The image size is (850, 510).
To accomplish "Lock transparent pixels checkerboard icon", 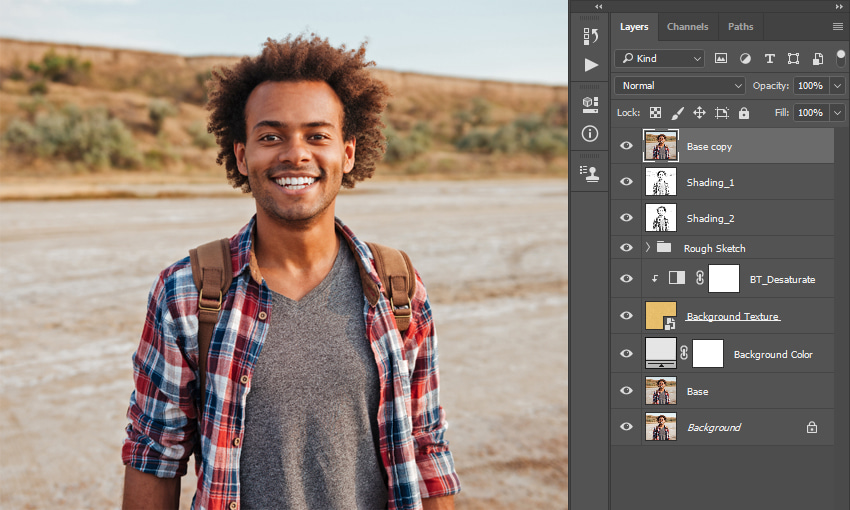I will [655, 113].
